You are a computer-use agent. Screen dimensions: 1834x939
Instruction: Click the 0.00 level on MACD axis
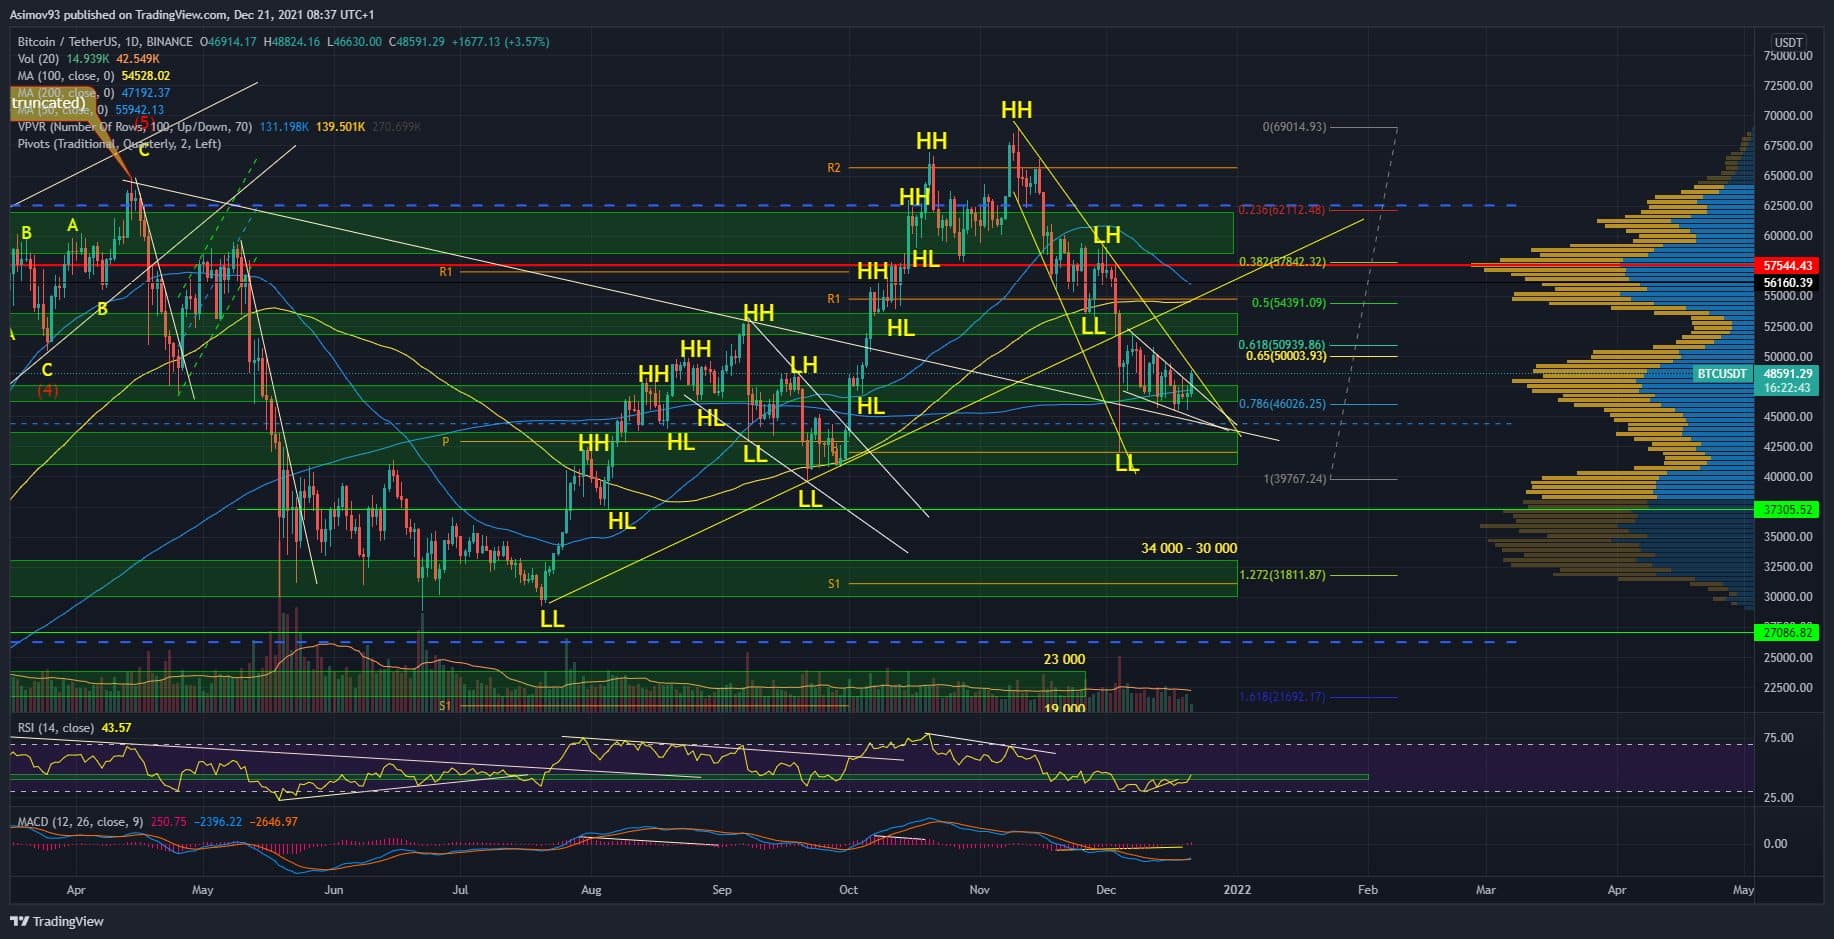(x=1775, y=844)
